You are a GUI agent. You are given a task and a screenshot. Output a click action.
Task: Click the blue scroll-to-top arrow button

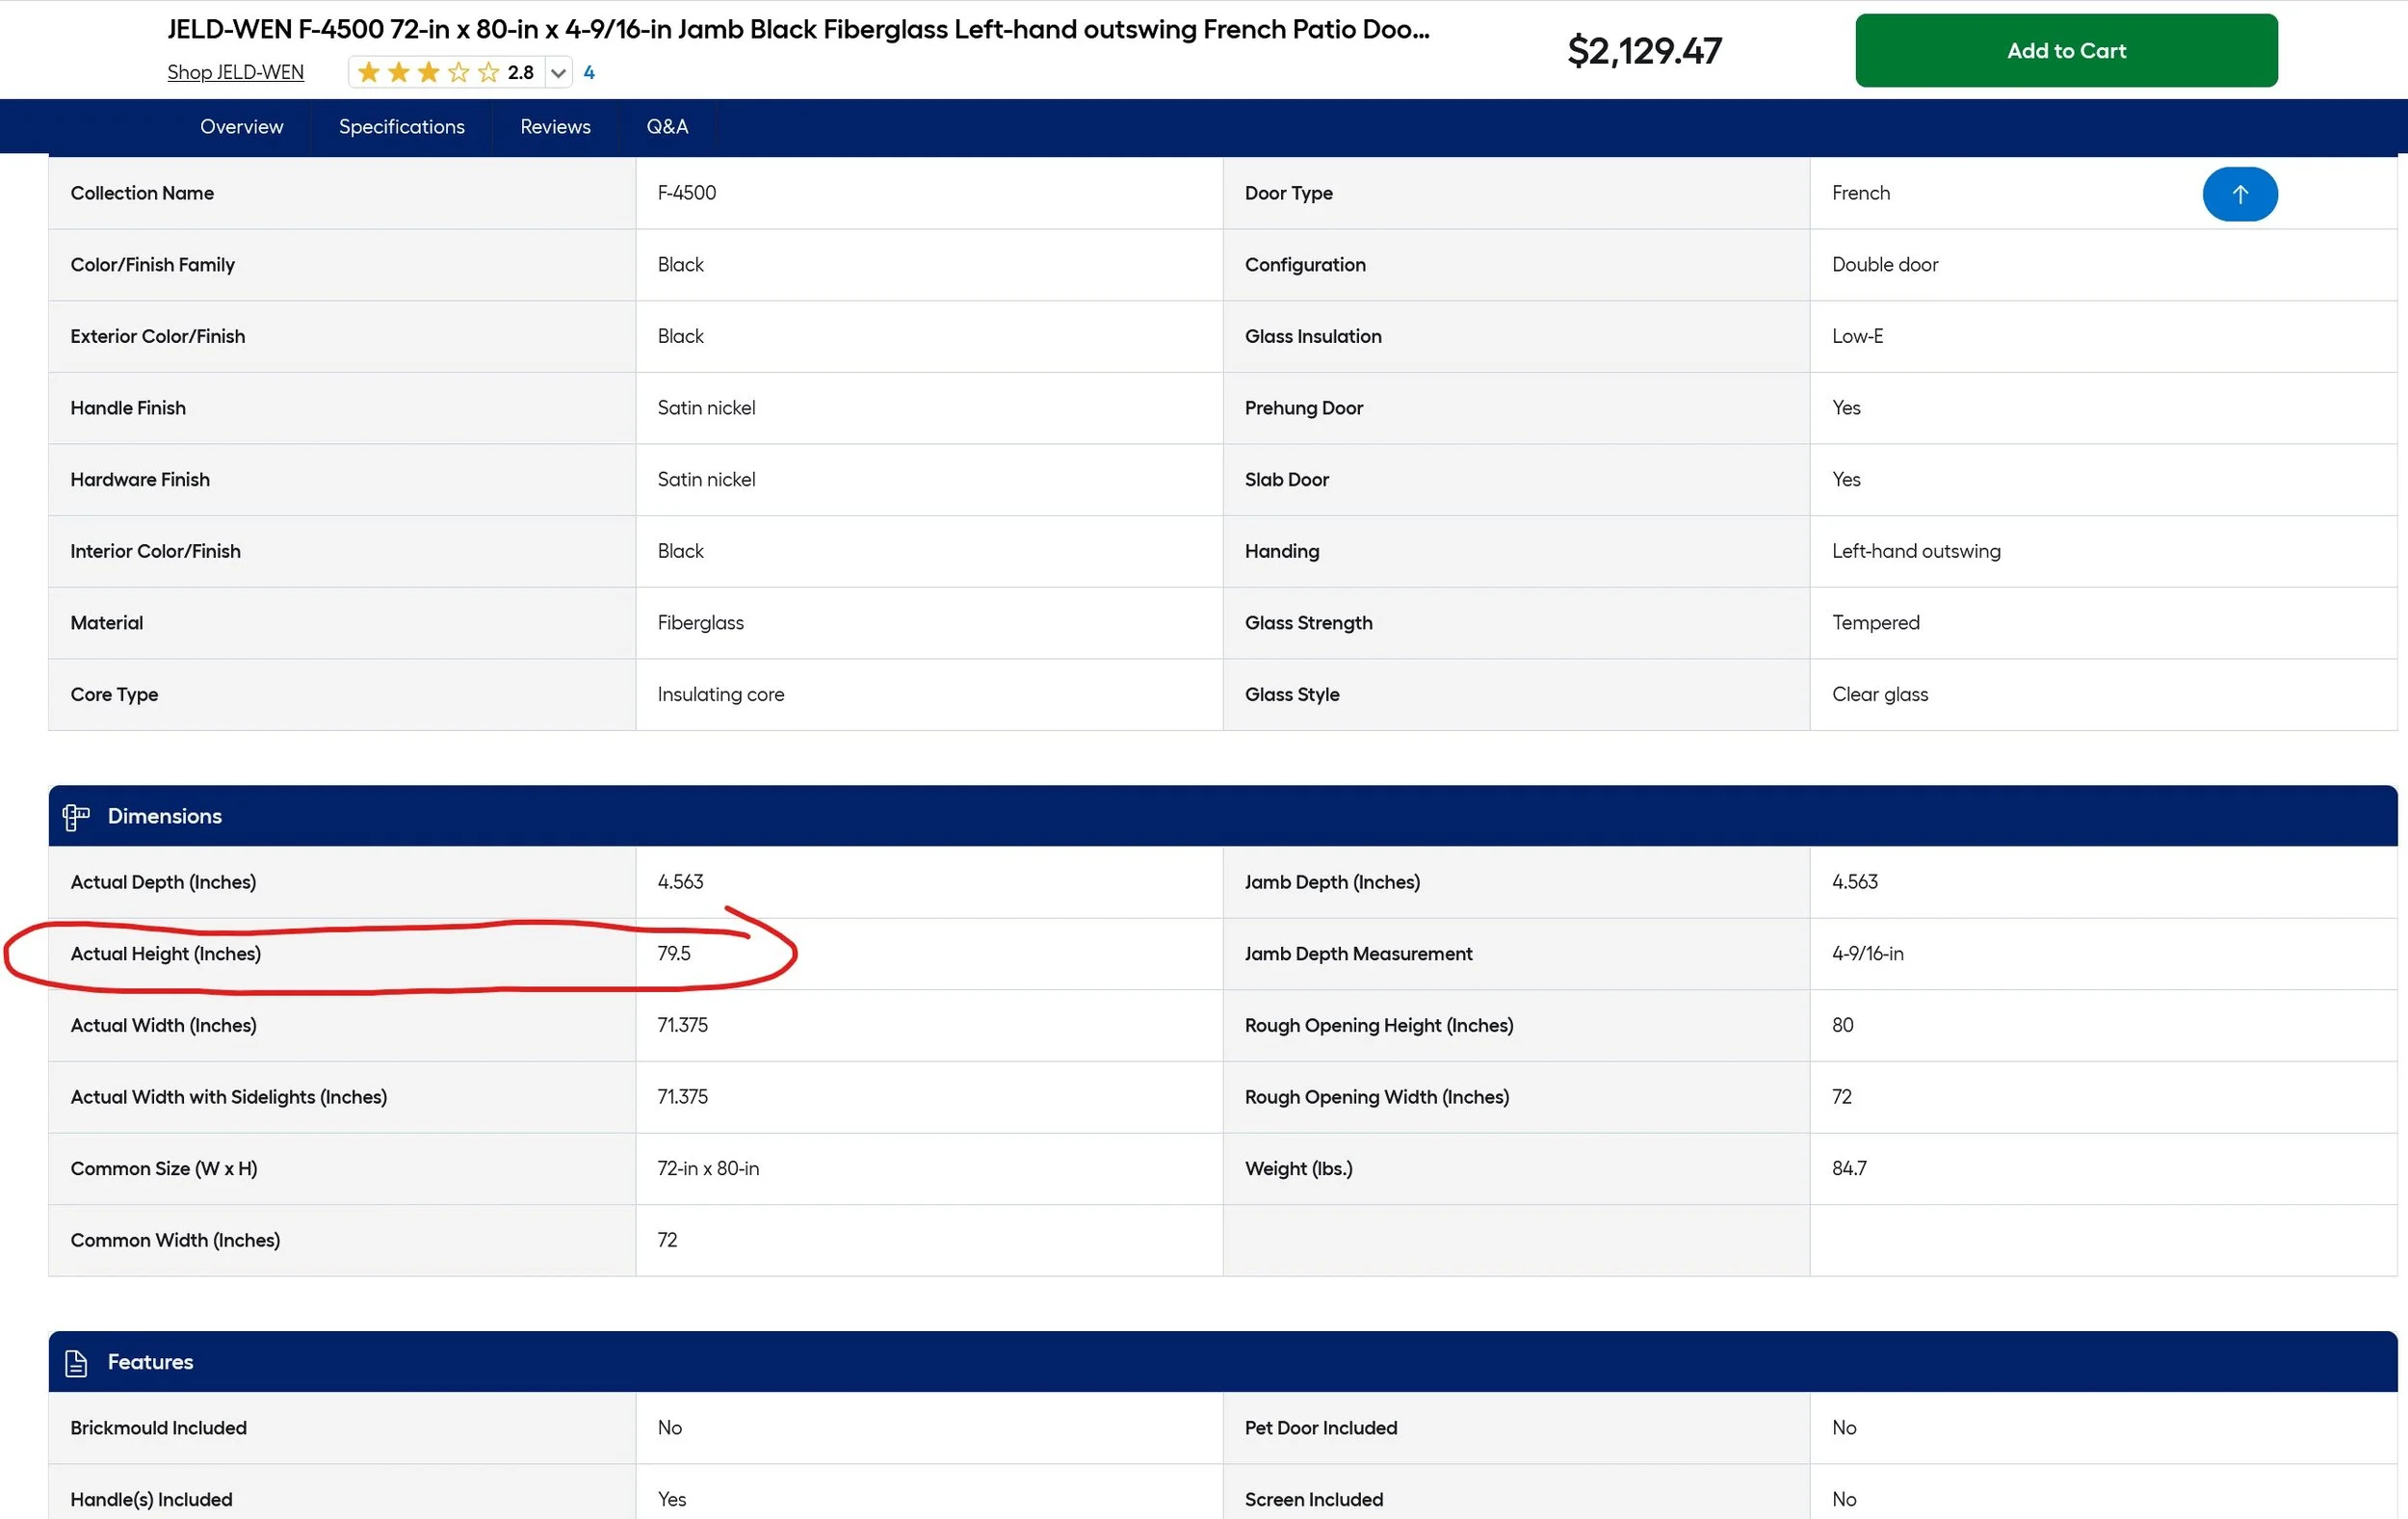pos(2239,194)
